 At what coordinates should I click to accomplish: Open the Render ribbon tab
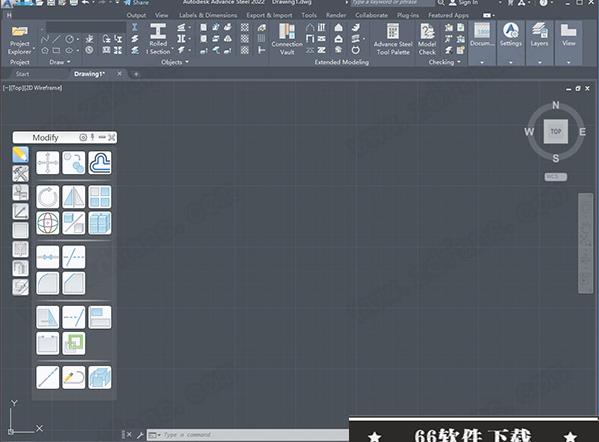click(336, 15)
